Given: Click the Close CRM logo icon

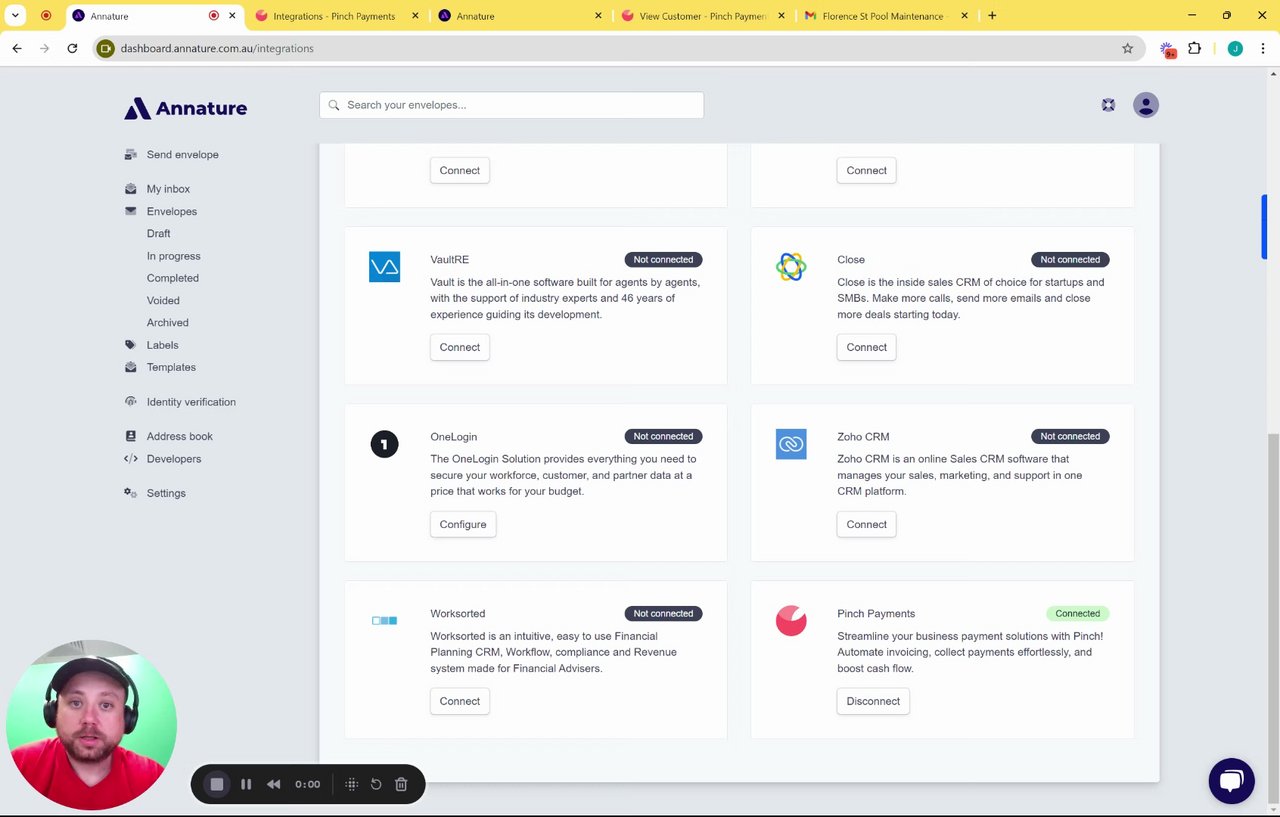Looking at the screenshot, I should tap(791, 267).
